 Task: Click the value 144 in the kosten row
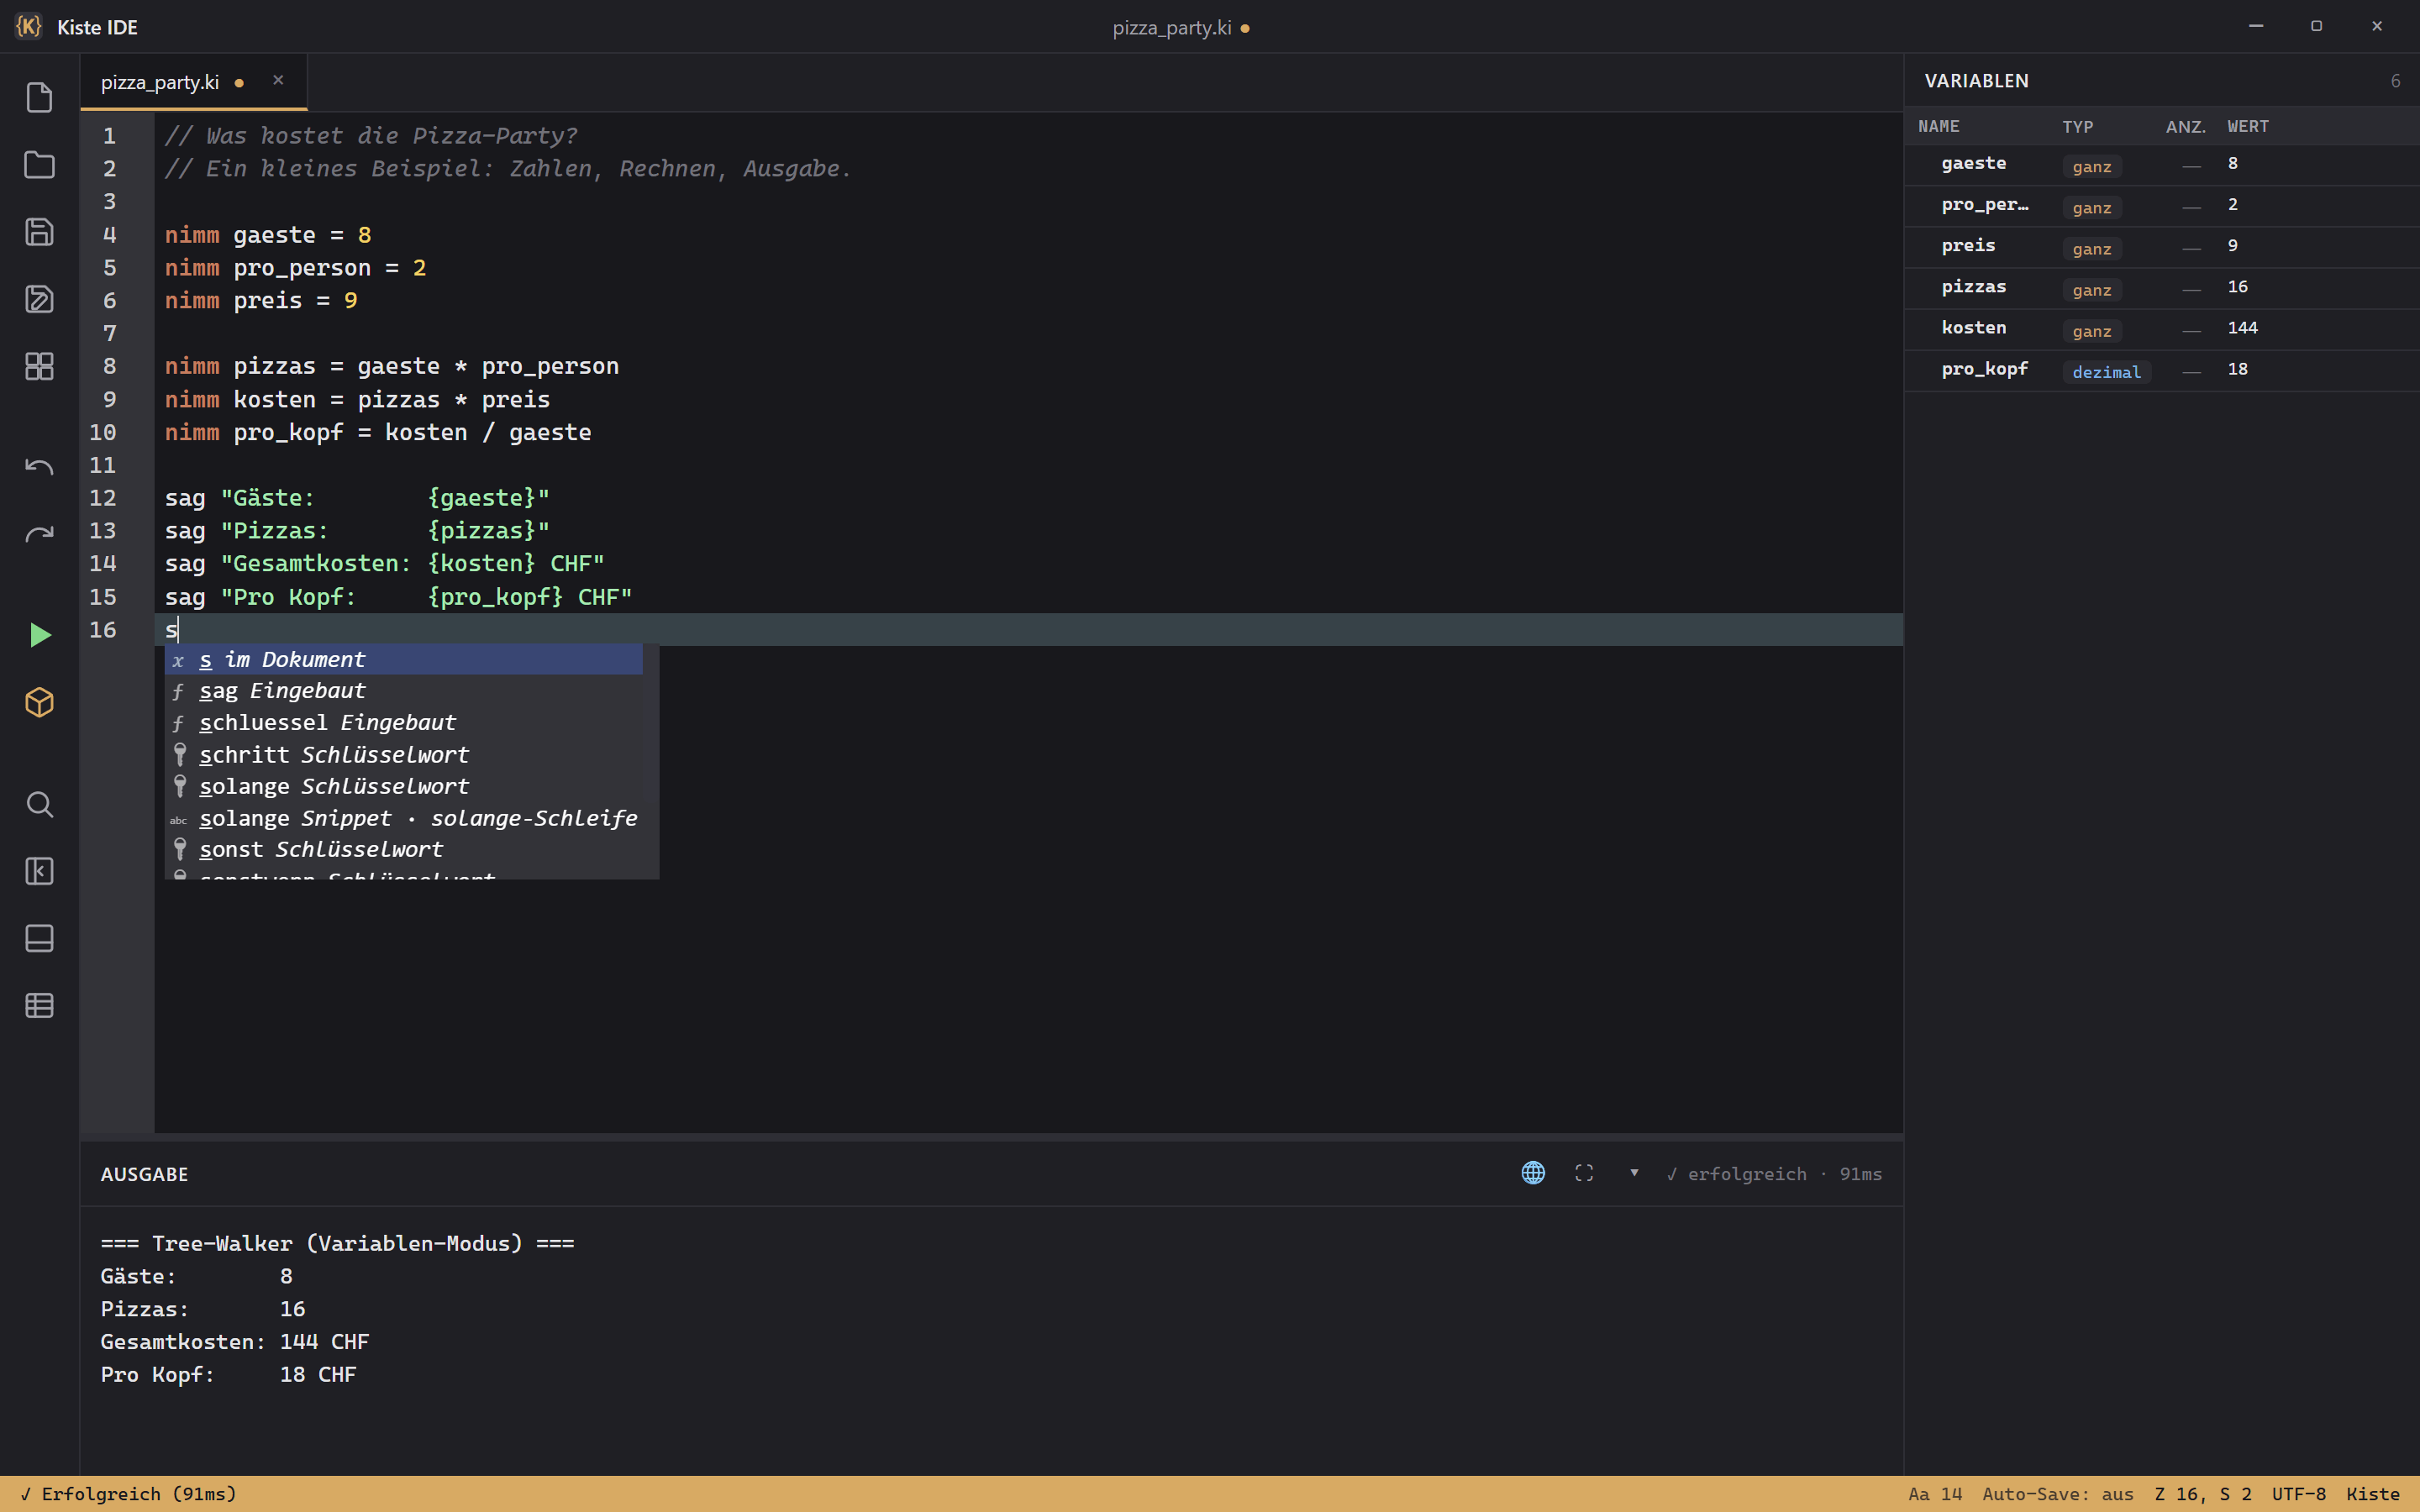coord(2242,328)
